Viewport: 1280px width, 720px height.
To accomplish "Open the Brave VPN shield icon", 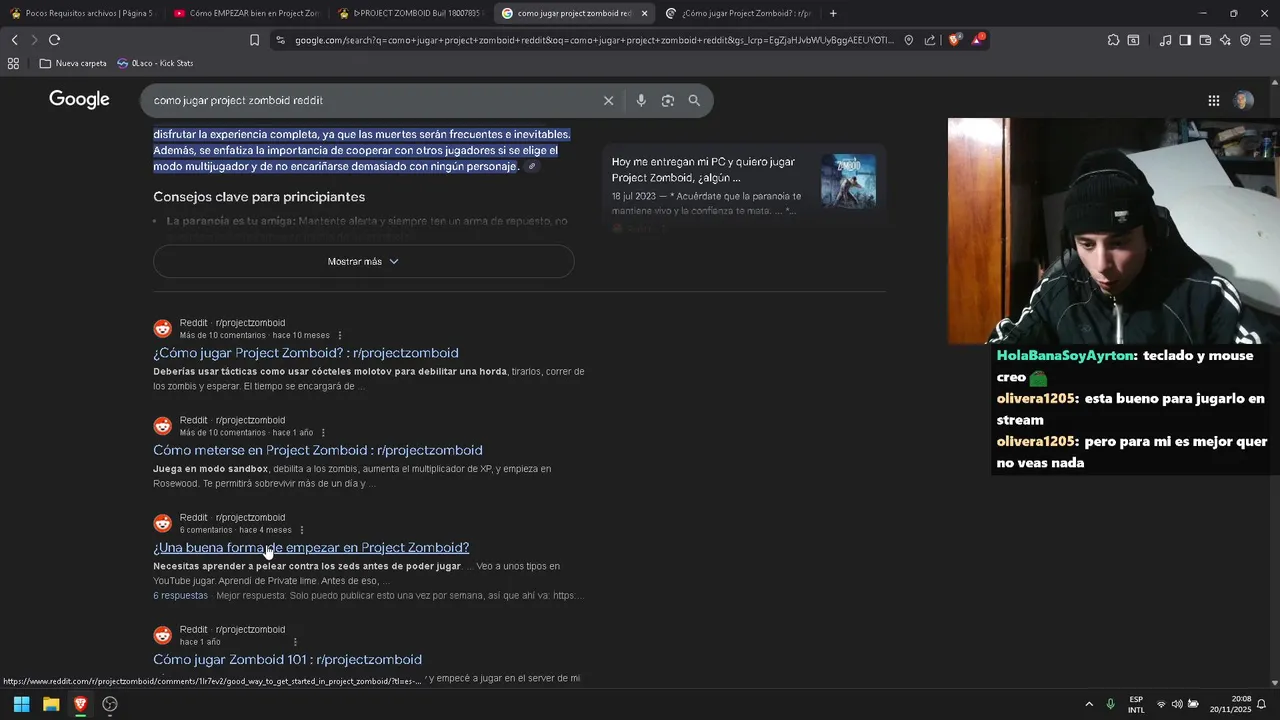I will pyautogui.click(x=1245, y=40).
